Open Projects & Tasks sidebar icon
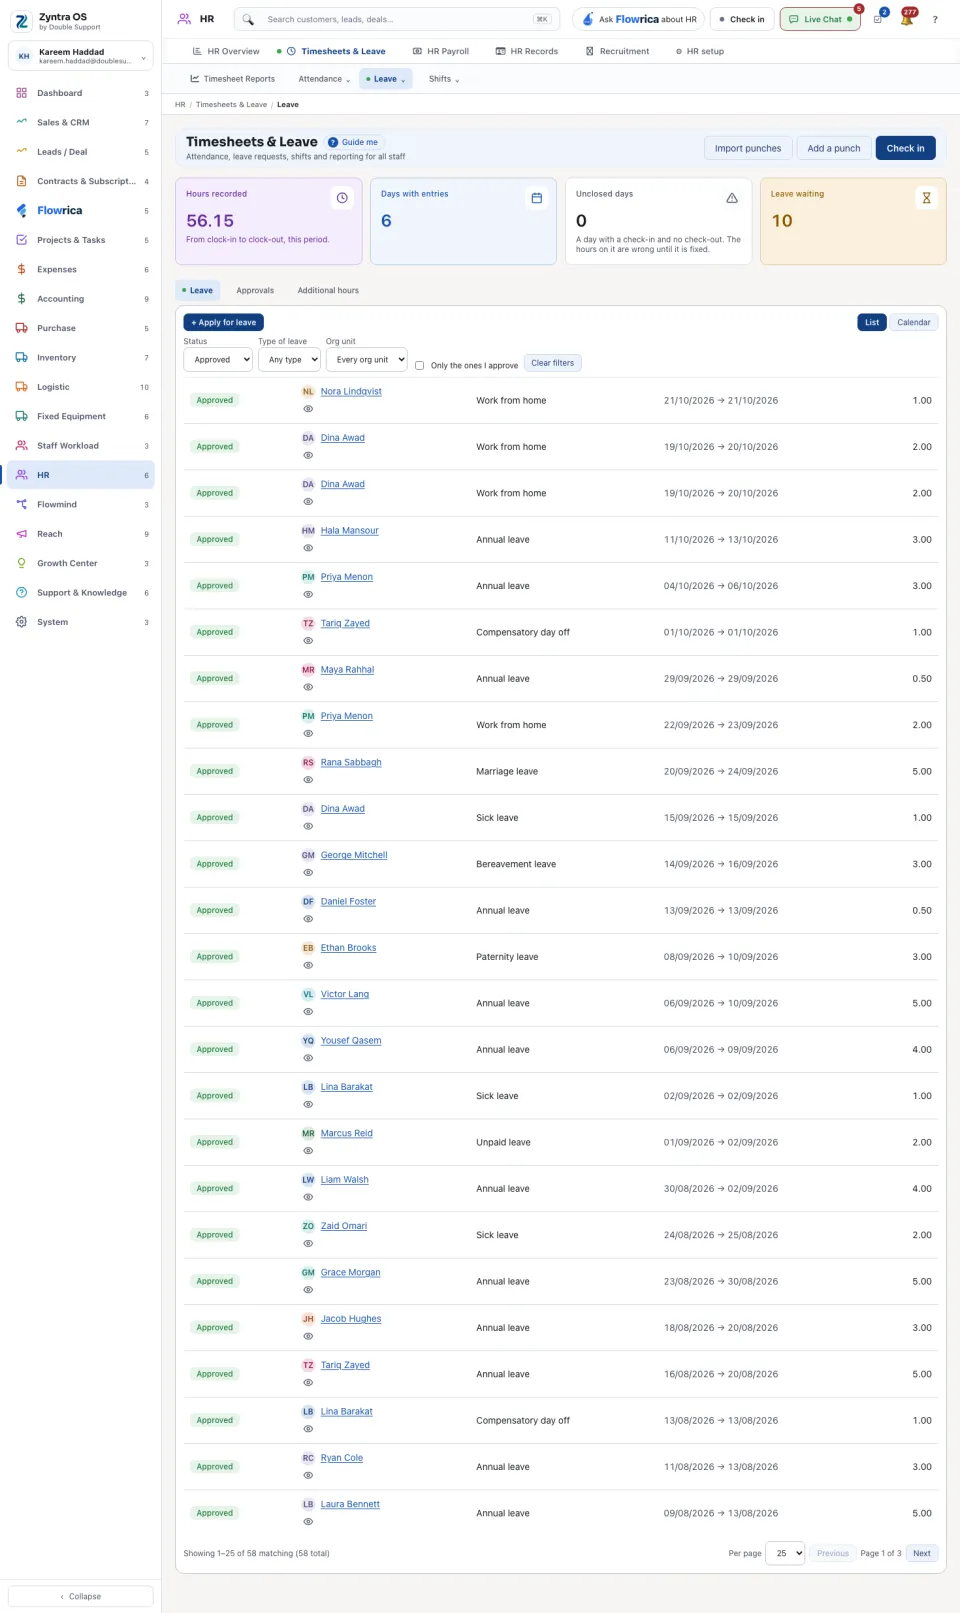 pyautogui.click(x=21, y=240)
